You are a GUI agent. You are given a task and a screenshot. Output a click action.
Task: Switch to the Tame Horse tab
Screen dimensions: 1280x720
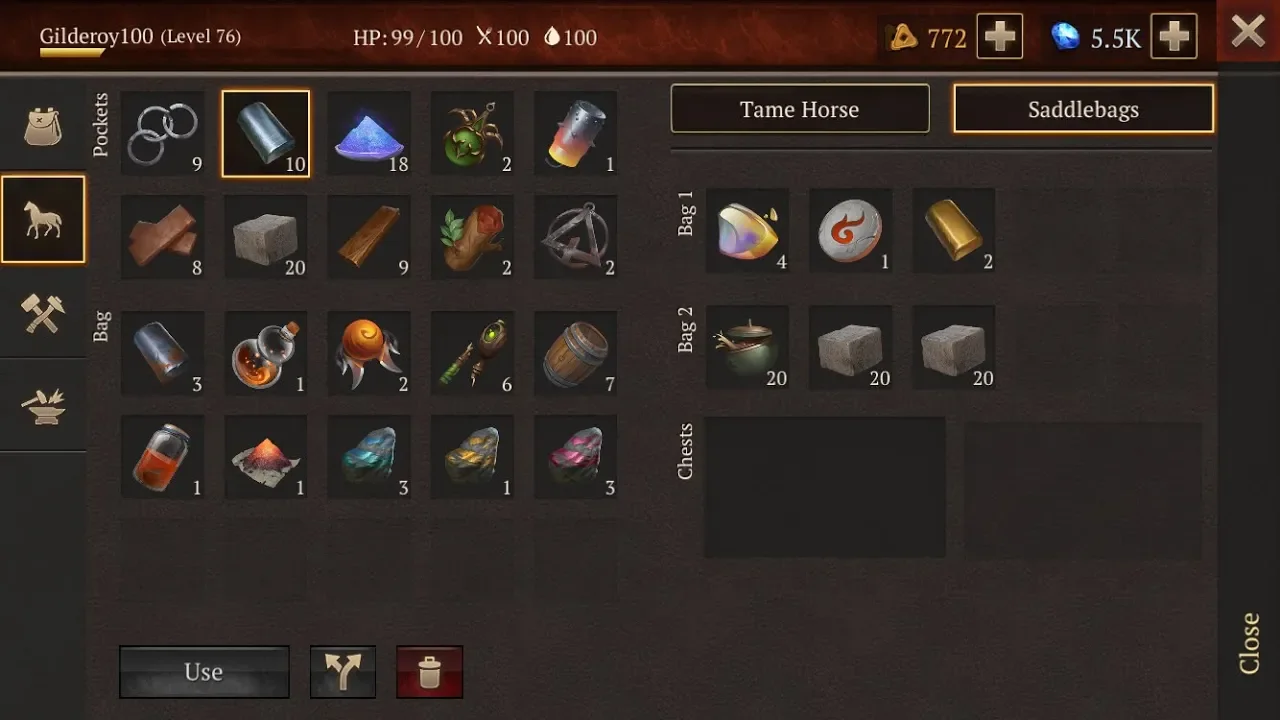click(x=800, y=109)
